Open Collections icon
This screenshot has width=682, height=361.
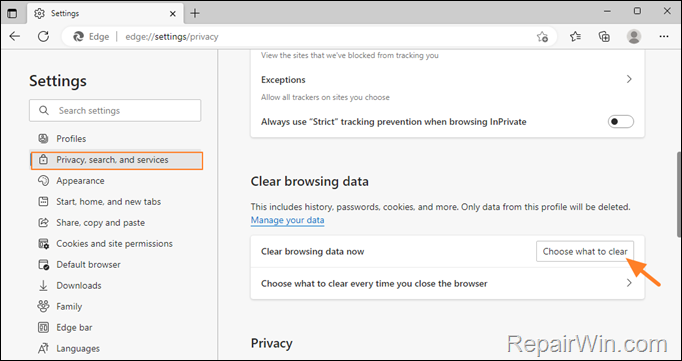(604, 37)
